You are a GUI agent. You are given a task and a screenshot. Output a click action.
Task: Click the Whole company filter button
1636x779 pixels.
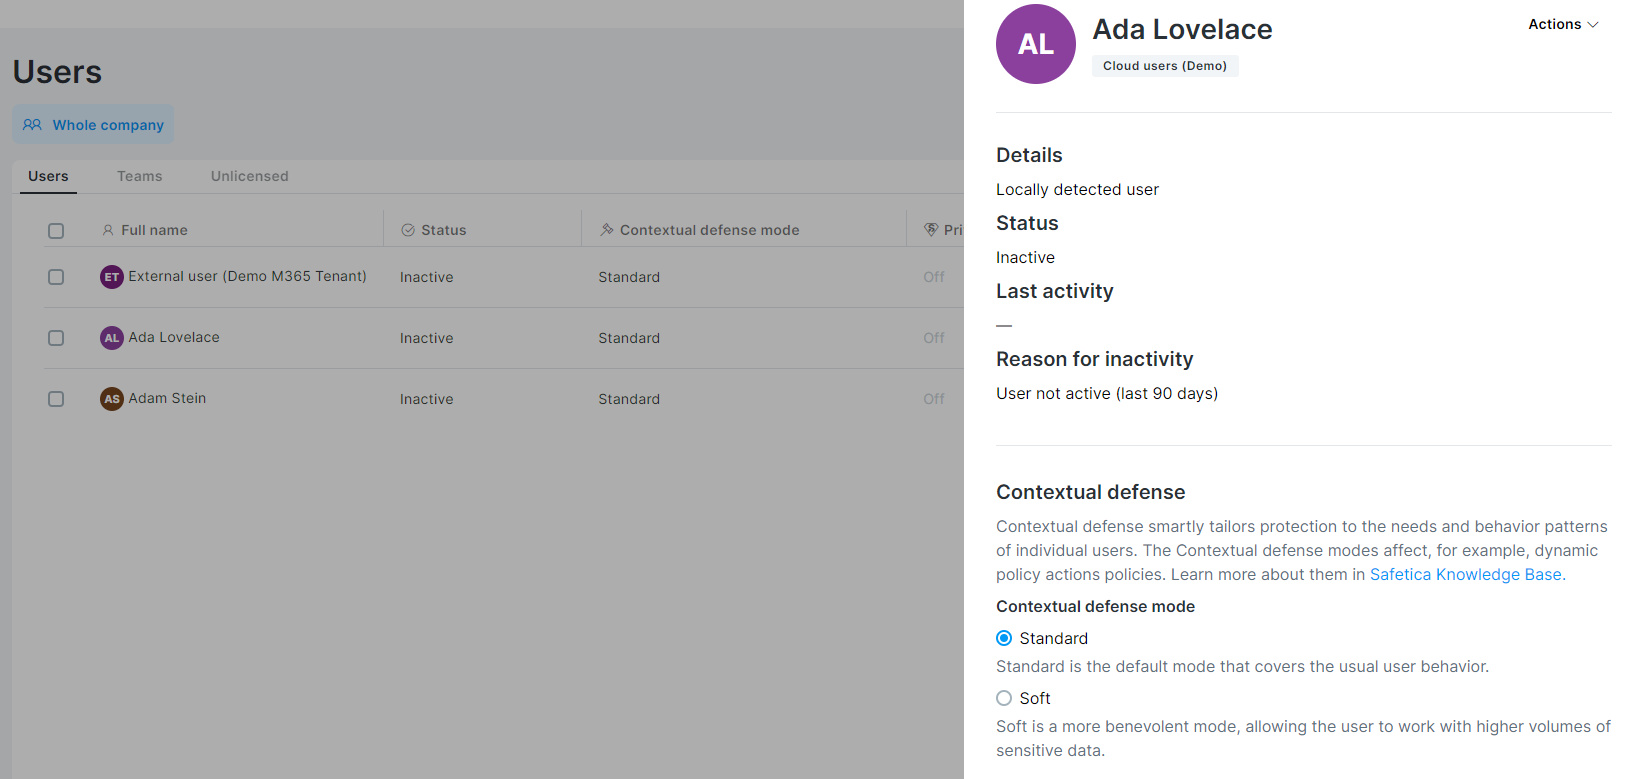(x=93, y=125)
